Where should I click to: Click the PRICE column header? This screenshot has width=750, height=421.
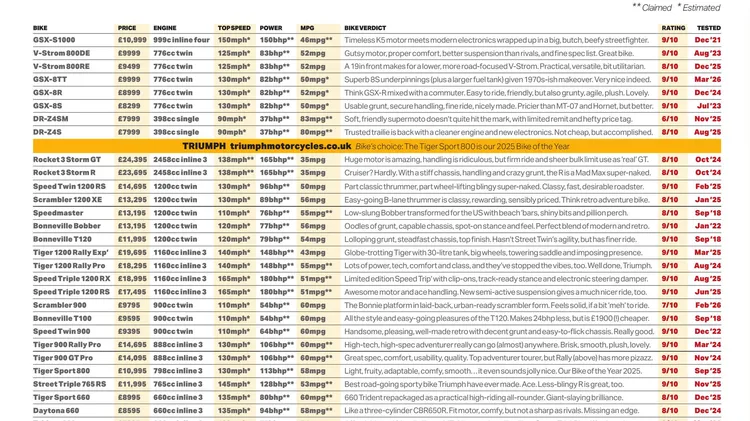click(x=127, y=28)
